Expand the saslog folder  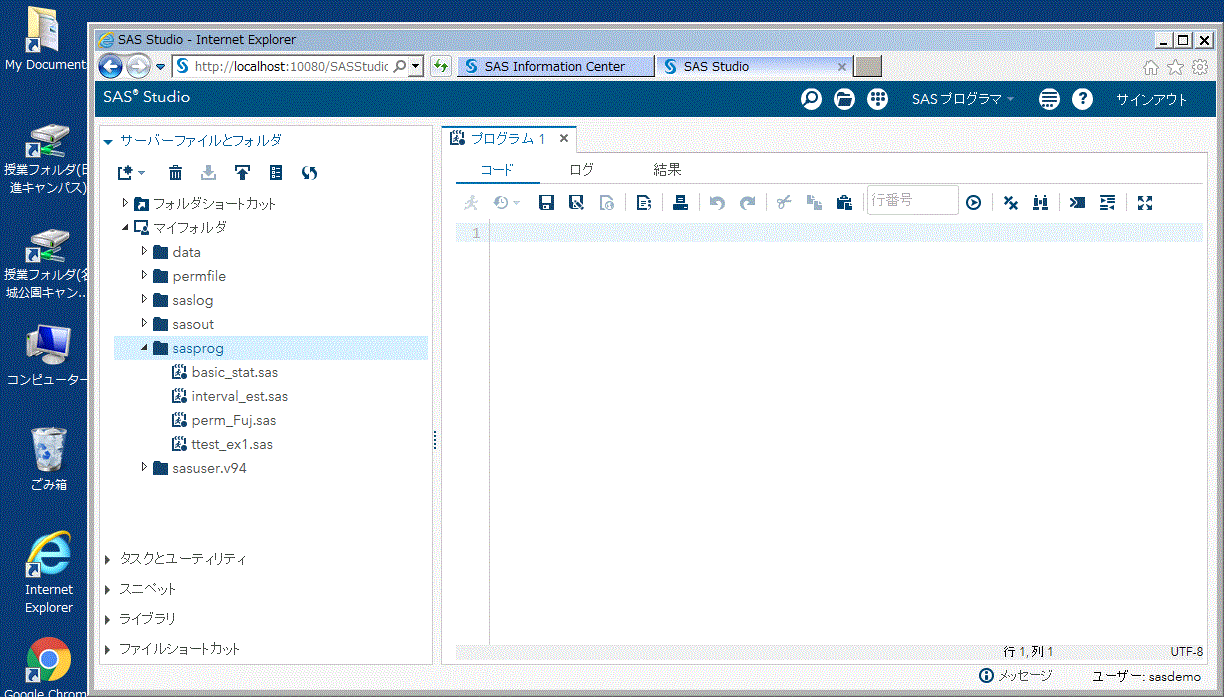click(144, 299)
